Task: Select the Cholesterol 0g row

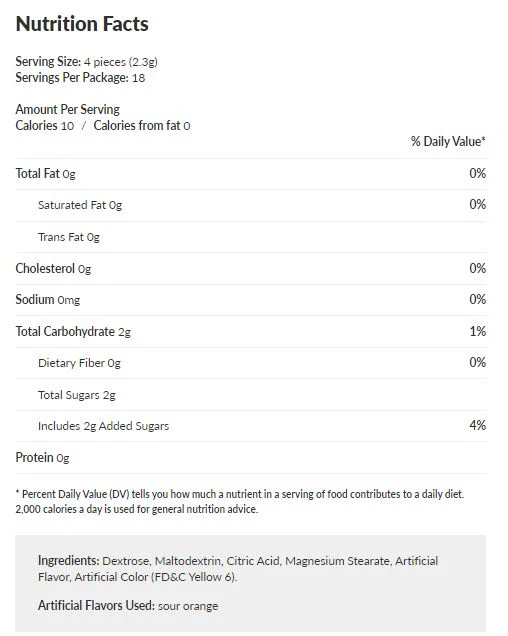Action: [251, 269]
